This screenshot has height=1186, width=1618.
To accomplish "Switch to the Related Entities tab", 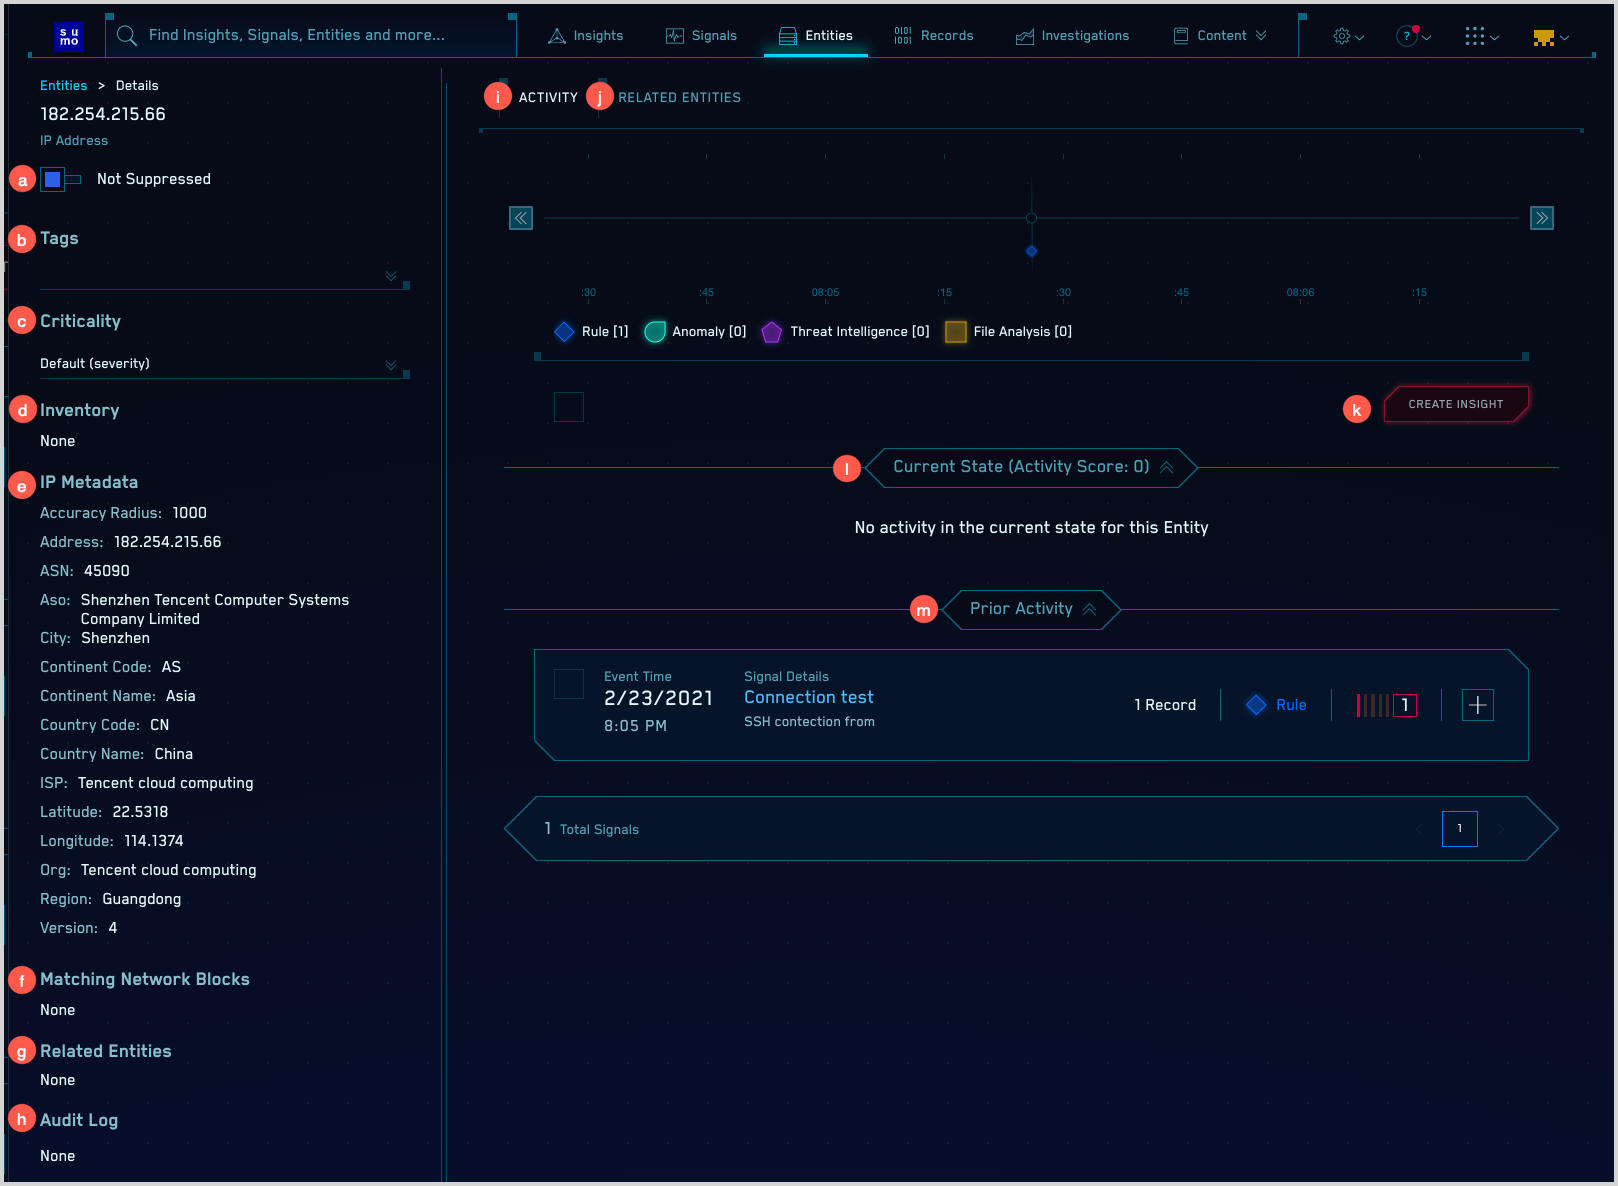I will [678, 97].
